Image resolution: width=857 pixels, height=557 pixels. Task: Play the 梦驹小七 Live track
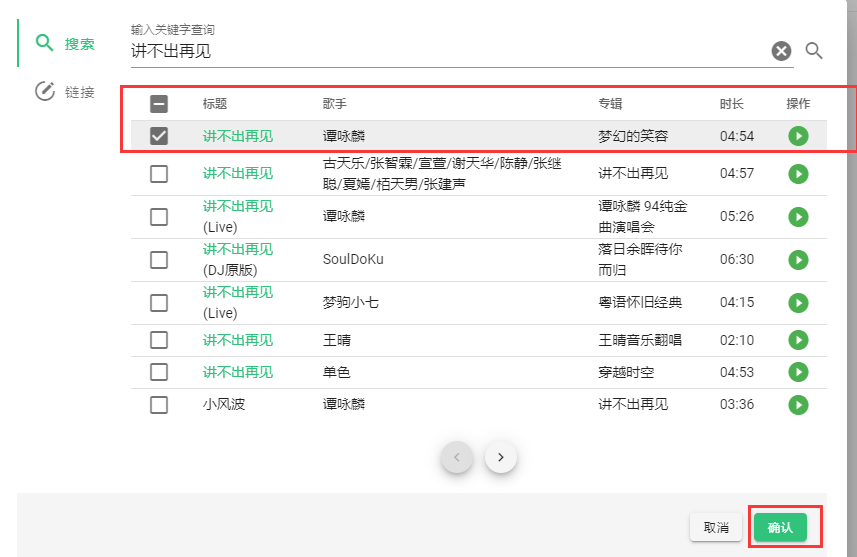(x=798, y=302)
